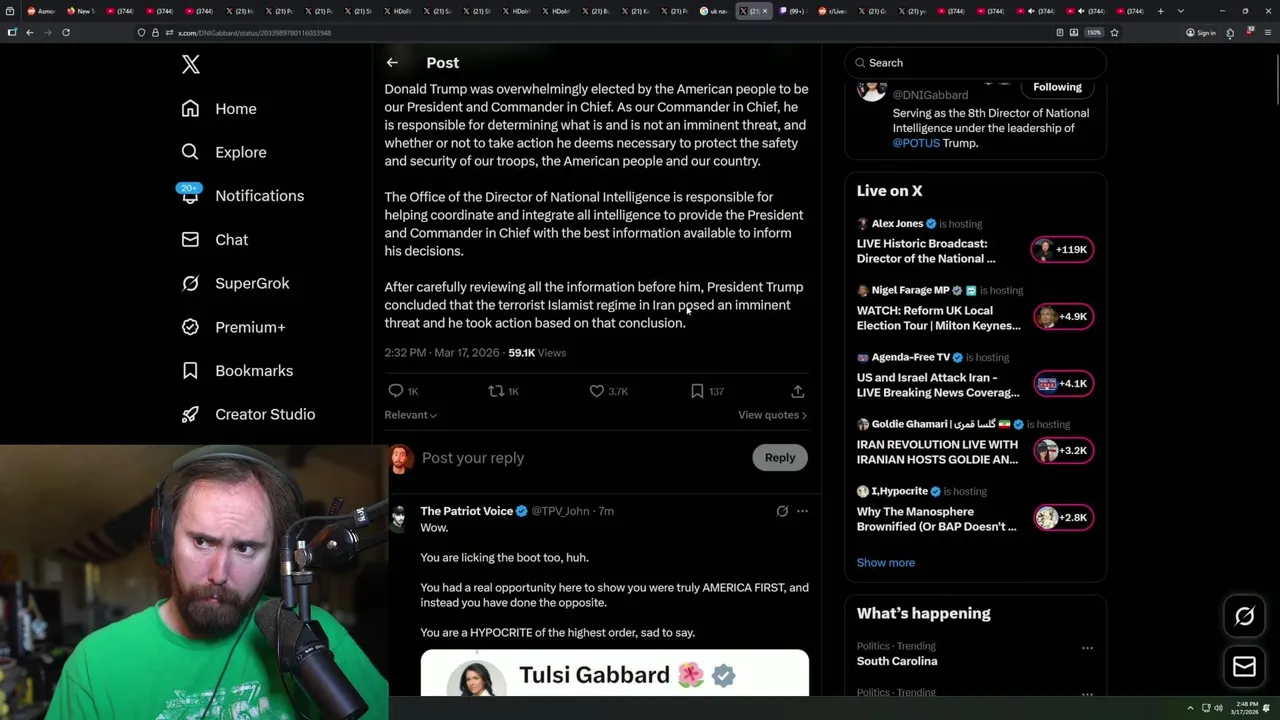Open the floating Grok button
Screen dimensions: 1280x720
(1244, 617)
